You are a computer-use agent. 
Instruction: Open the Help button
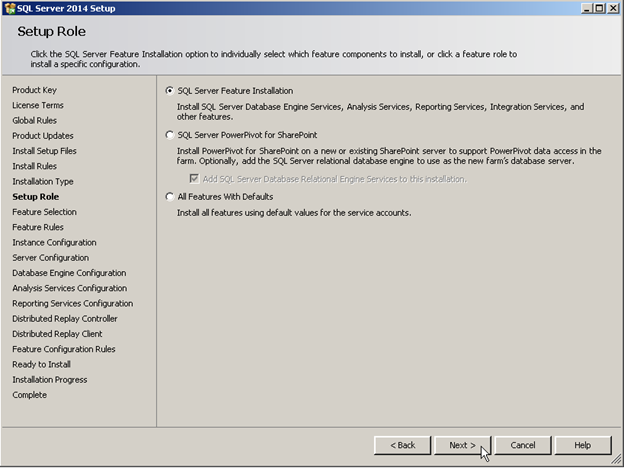coord(583,445)
